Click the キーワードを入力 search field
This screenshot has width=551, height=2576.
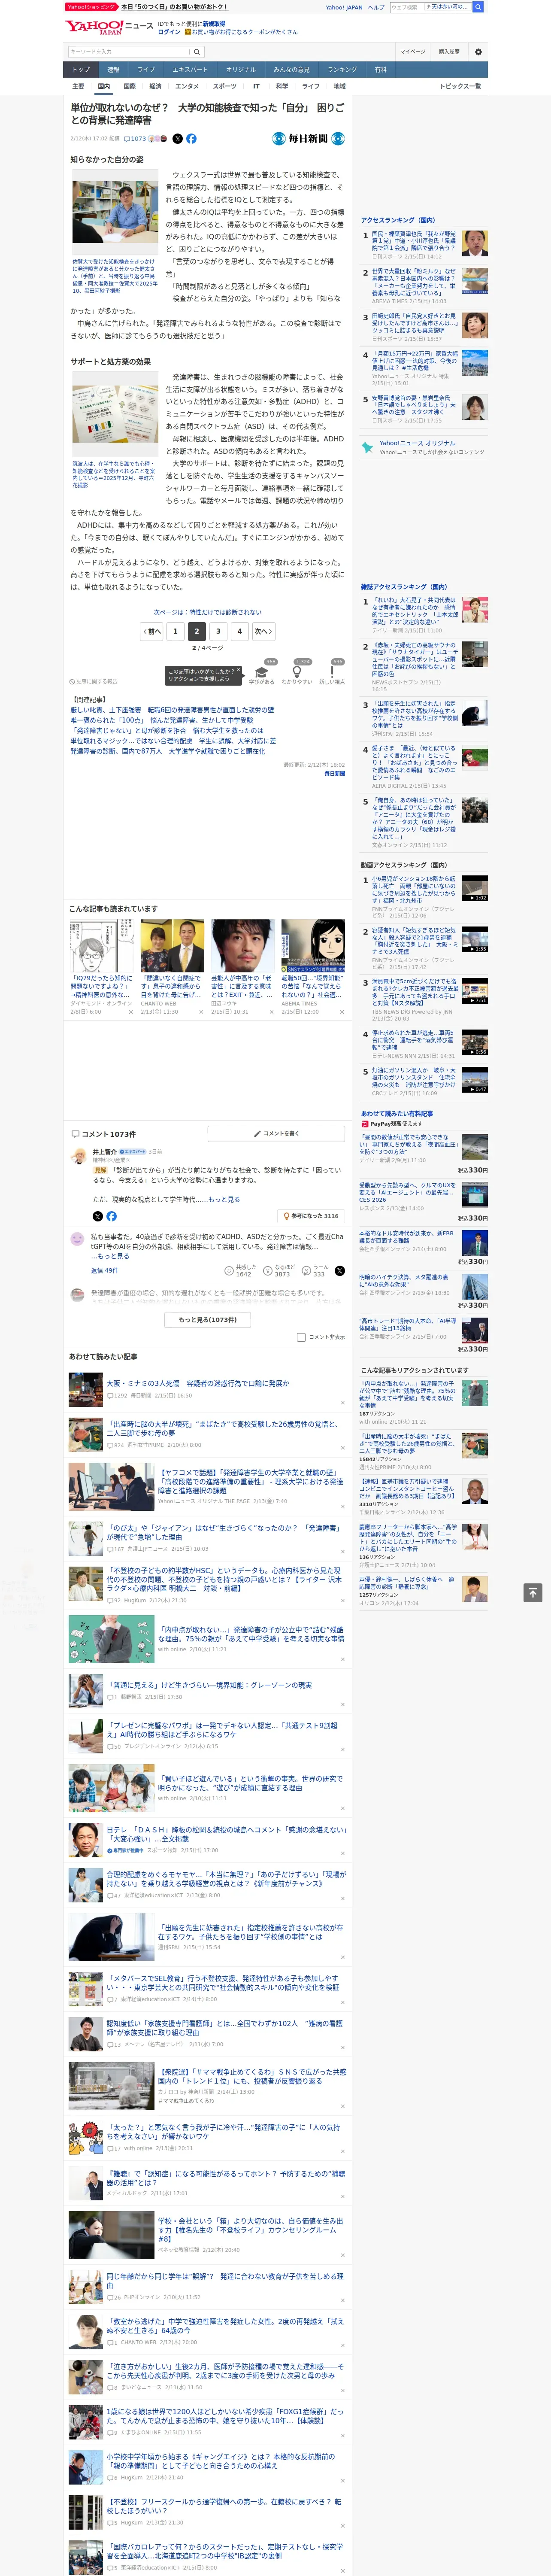129,52
